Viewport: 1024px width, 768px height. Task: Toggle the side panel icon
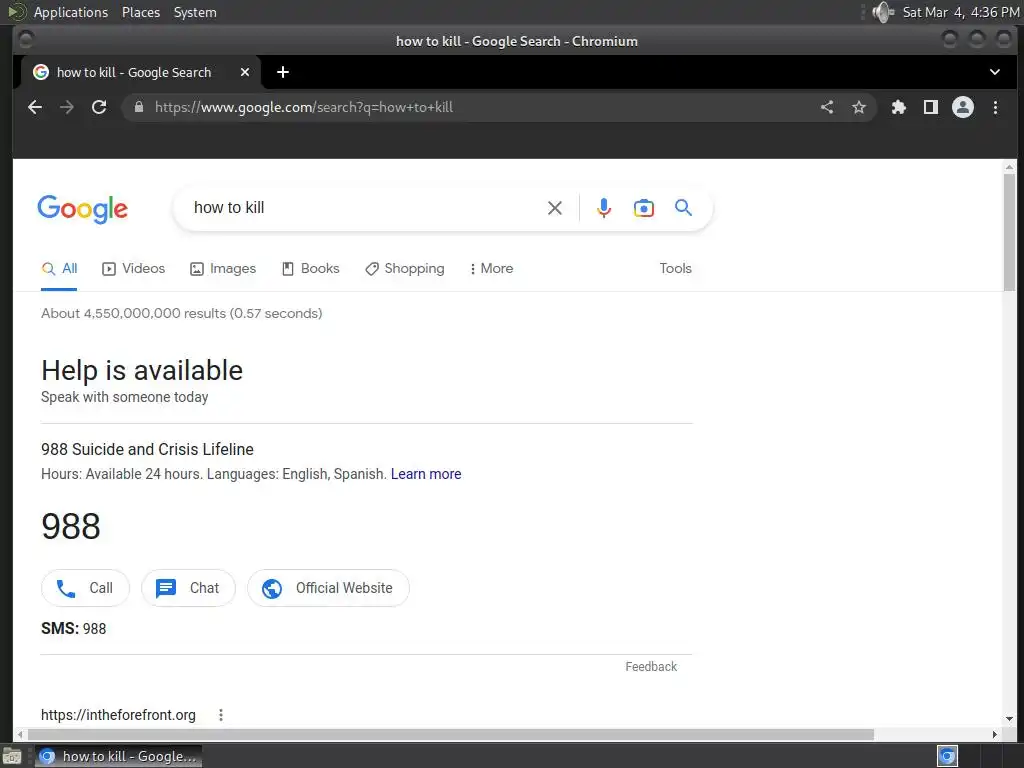931,107
